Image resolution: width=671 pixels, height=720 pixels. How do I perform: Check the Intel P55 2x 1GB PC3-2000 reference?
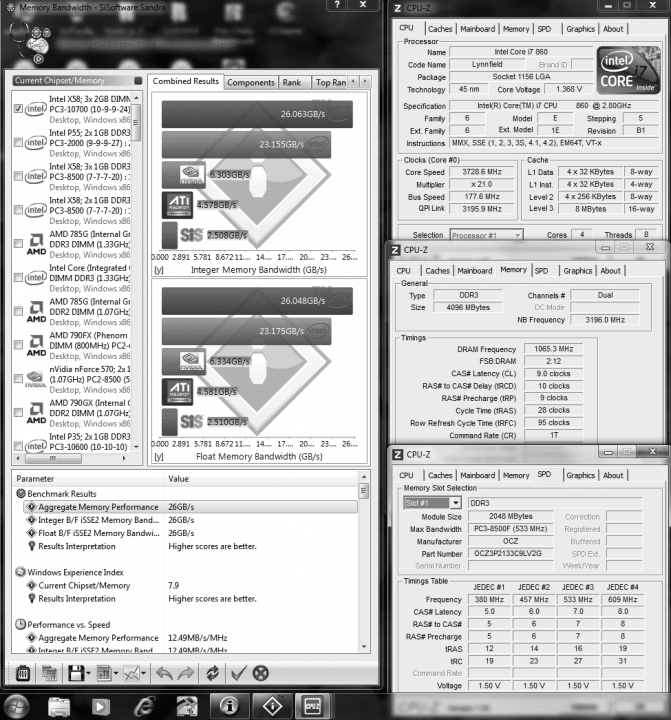coord(18,143)
